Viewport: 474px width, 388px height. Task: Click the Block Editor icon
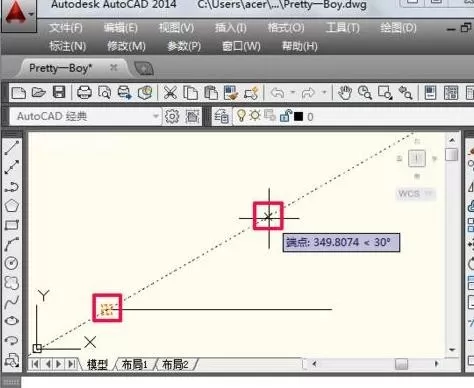point(251,93)
